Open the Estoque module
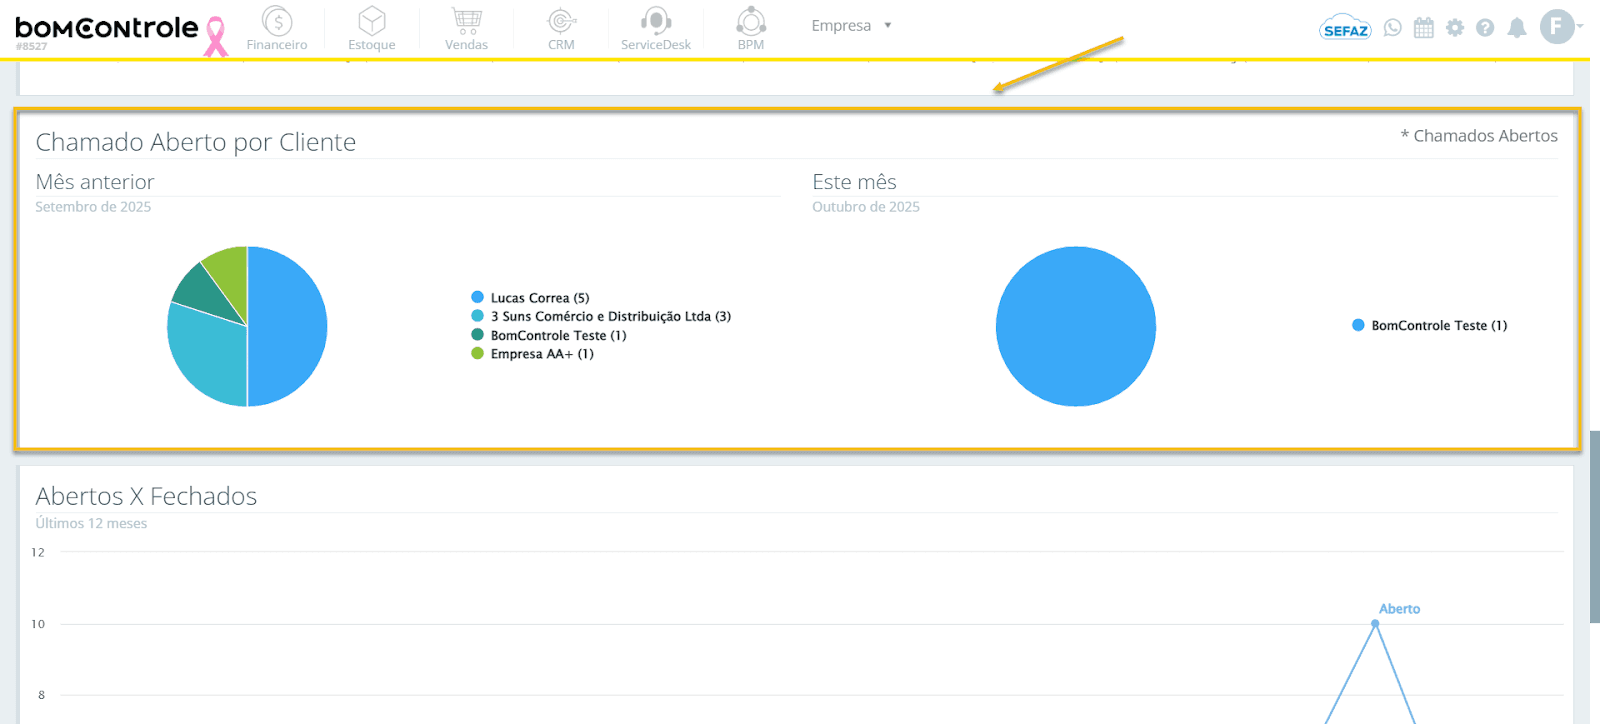 [372, 28]
